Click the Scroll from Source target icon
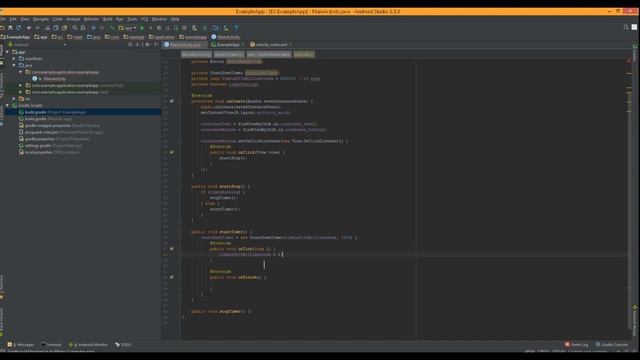 (130, 44)
